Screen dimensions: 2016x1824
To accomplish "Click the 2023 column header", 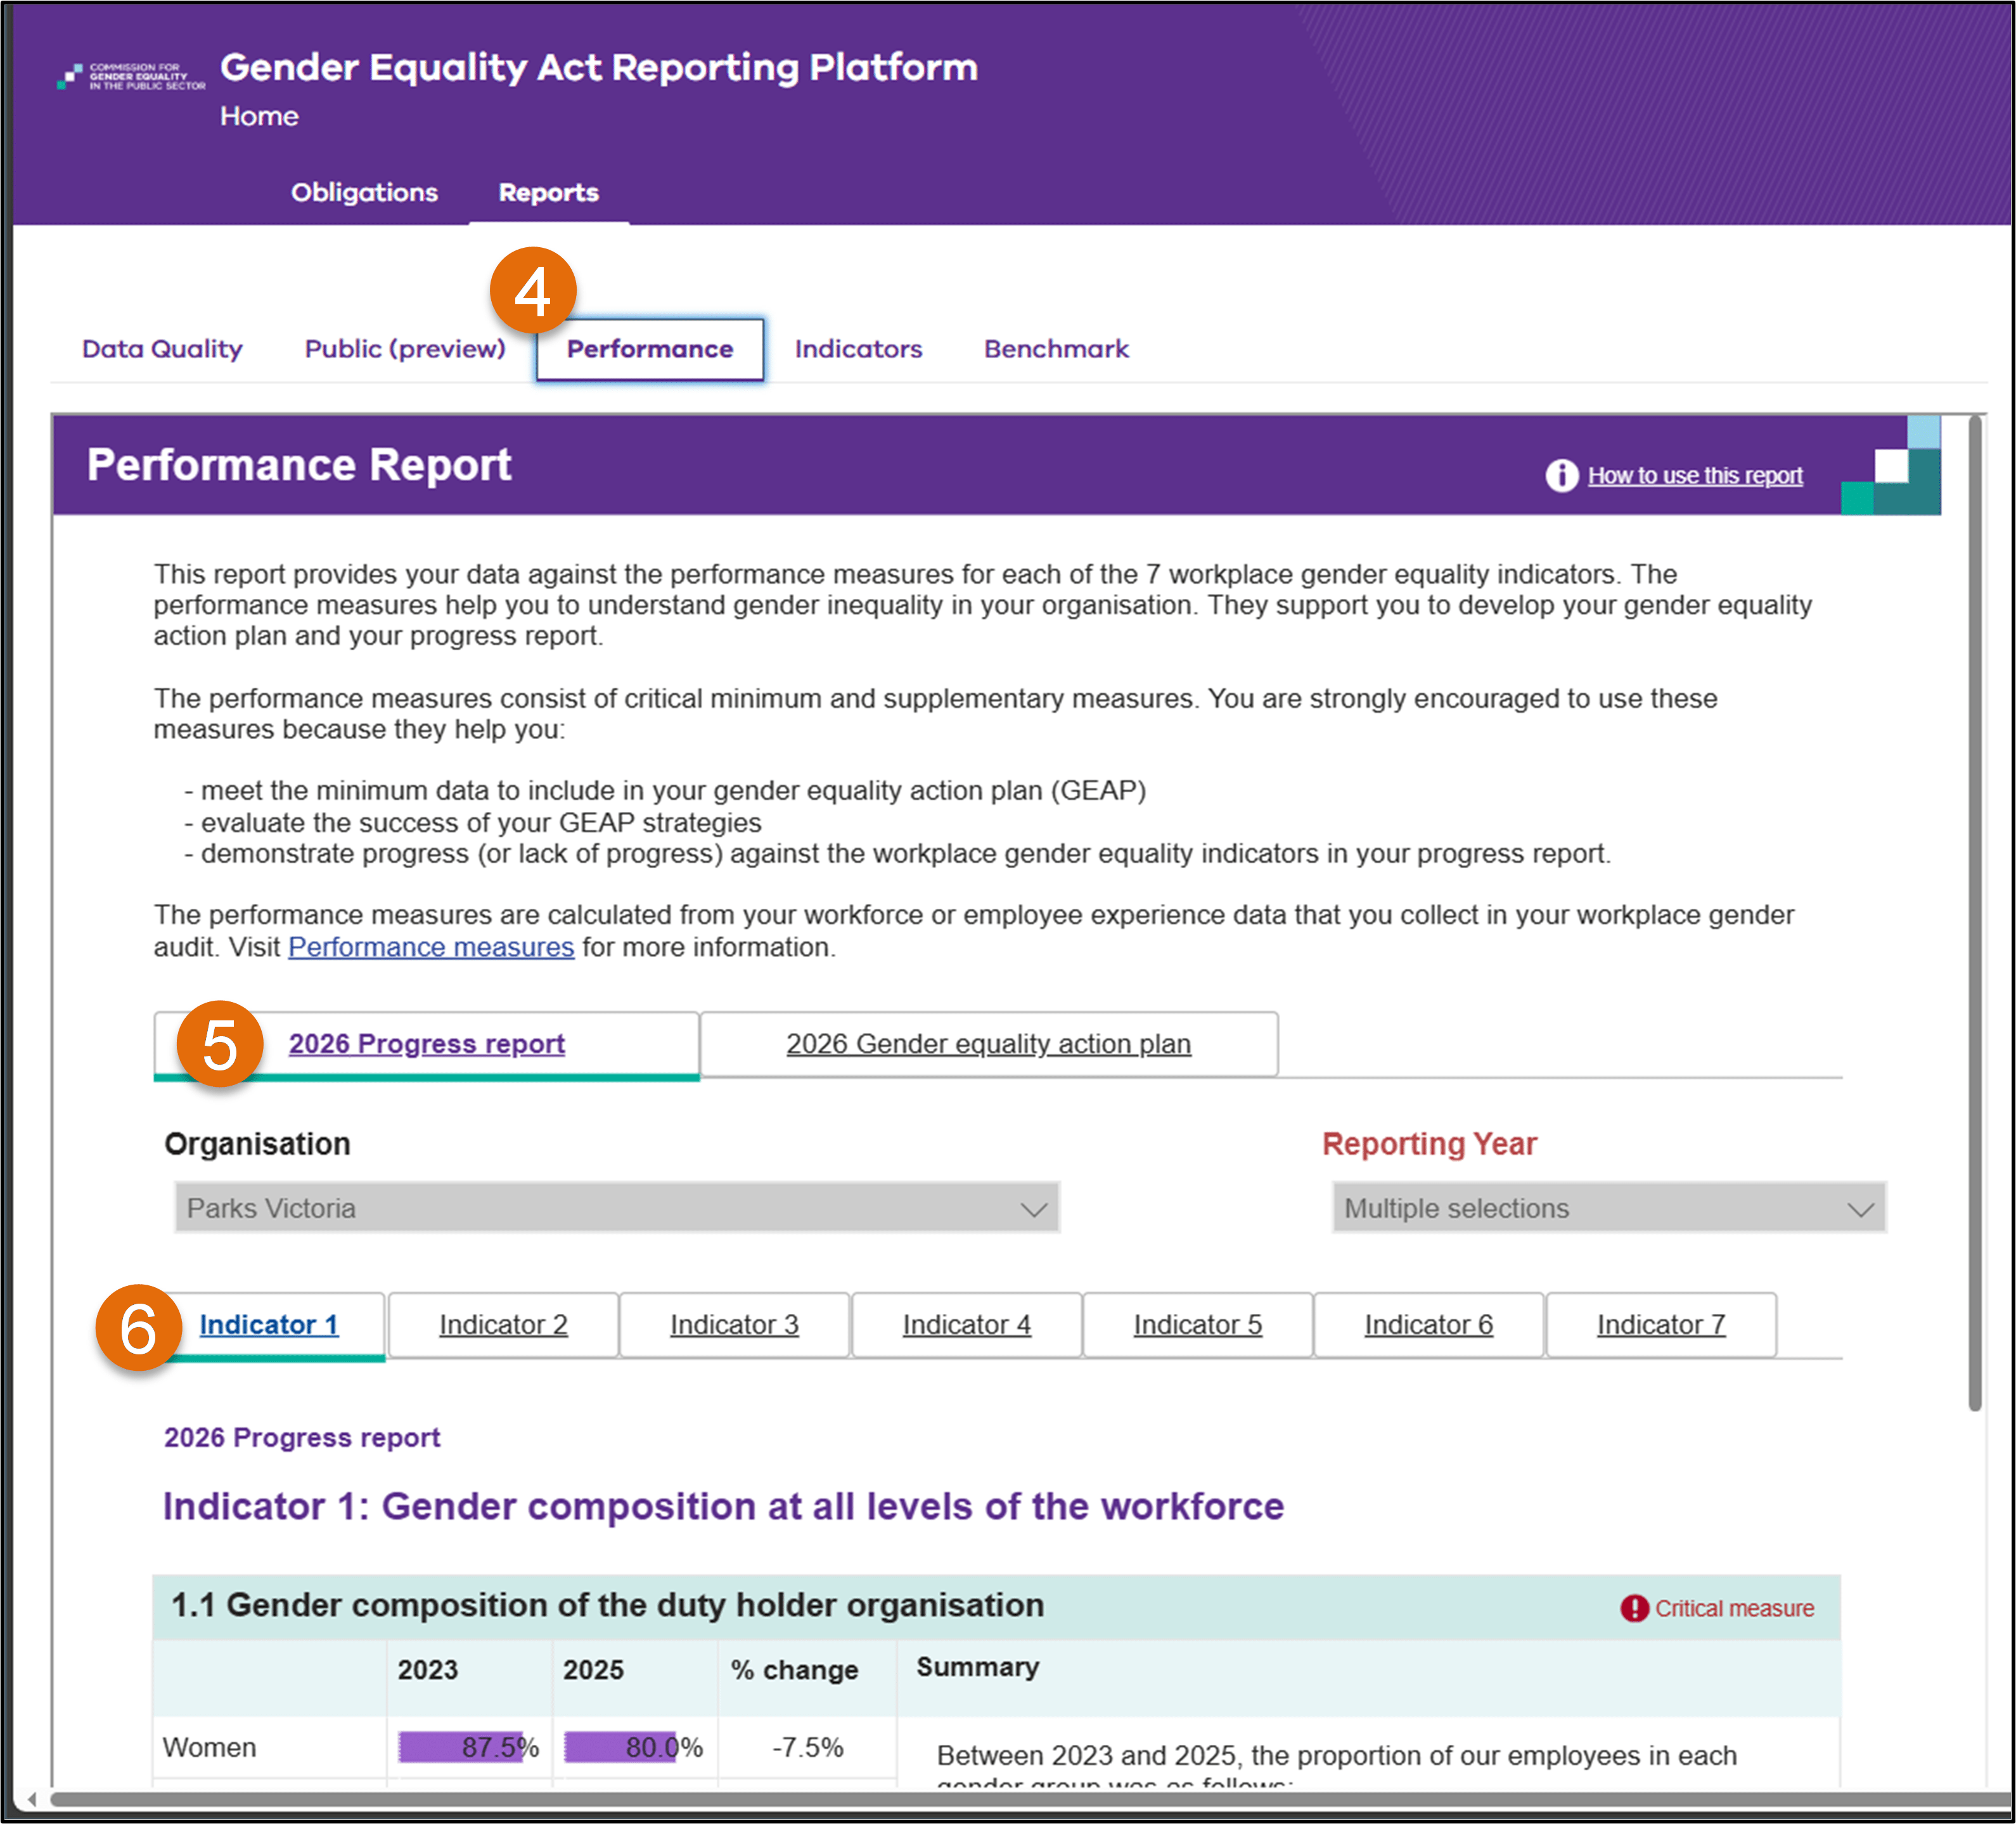I will pyautogui.click(x=427, y=1670).
